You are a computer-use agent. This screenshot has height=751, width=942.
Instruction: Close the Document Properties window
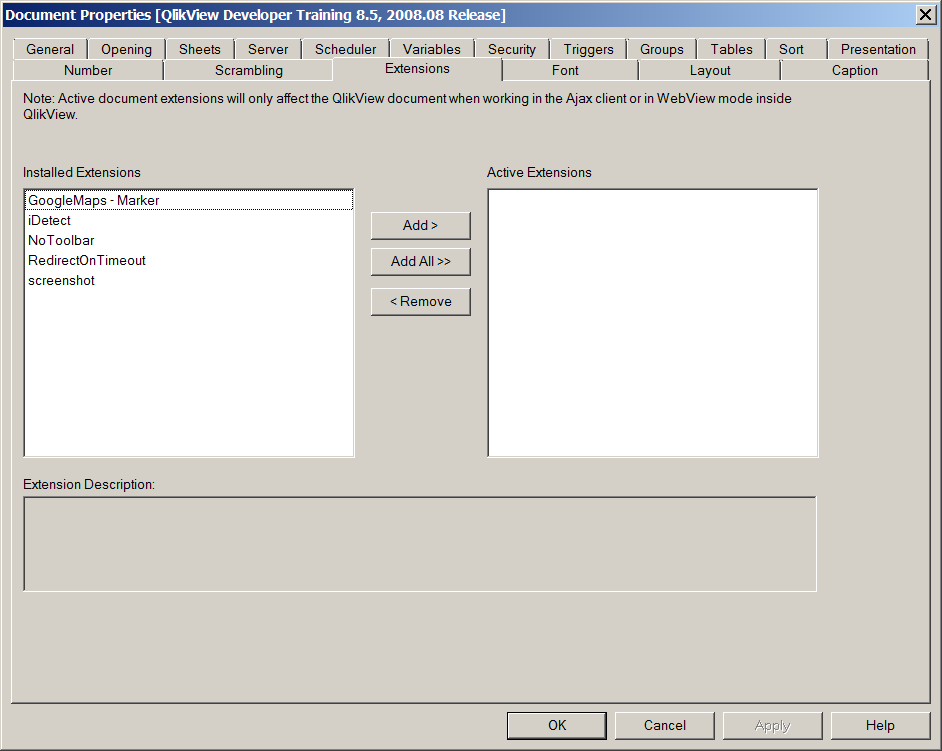pos(925,14)
